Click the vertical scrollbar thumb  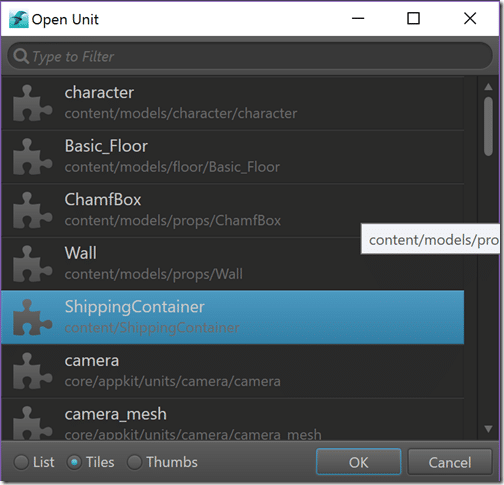tap(488, 126)
